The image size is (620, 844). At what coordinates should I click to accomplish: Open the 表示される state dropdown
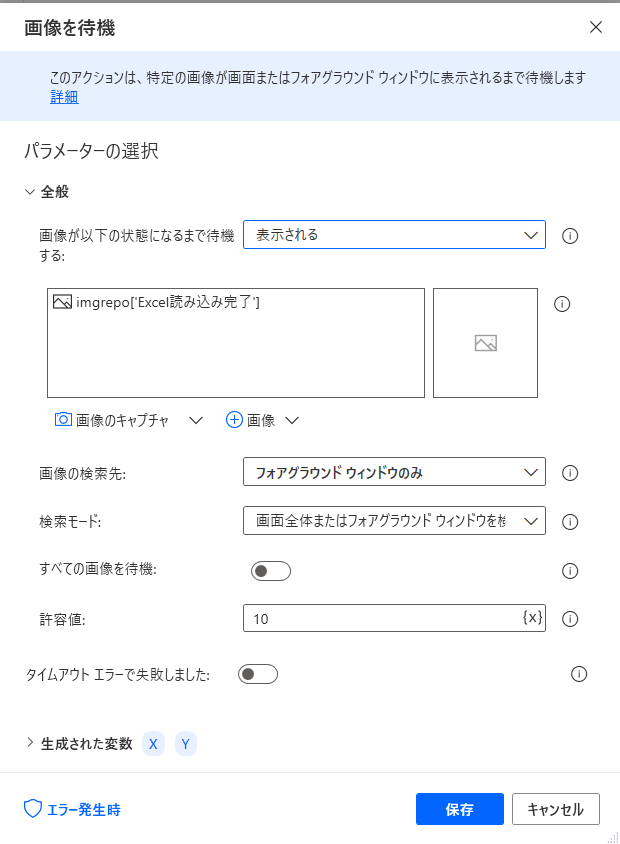tap(394, 234)
